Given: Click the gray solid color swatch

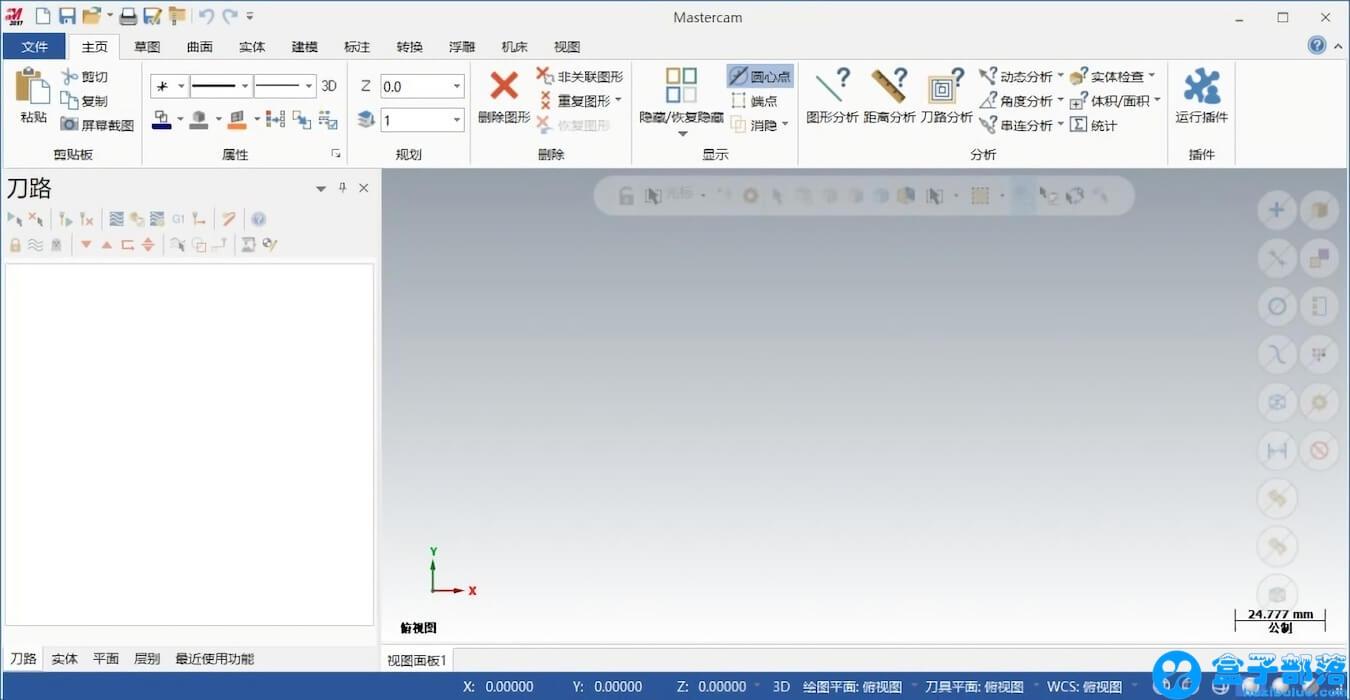Looking at the screenshot, I should [199, 120].
